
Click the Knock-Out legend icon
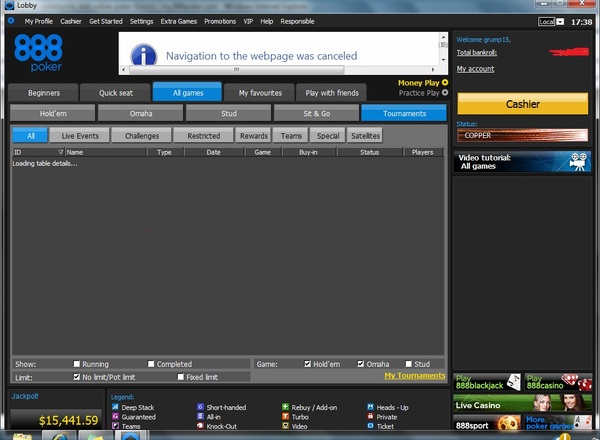pos(200,425)
